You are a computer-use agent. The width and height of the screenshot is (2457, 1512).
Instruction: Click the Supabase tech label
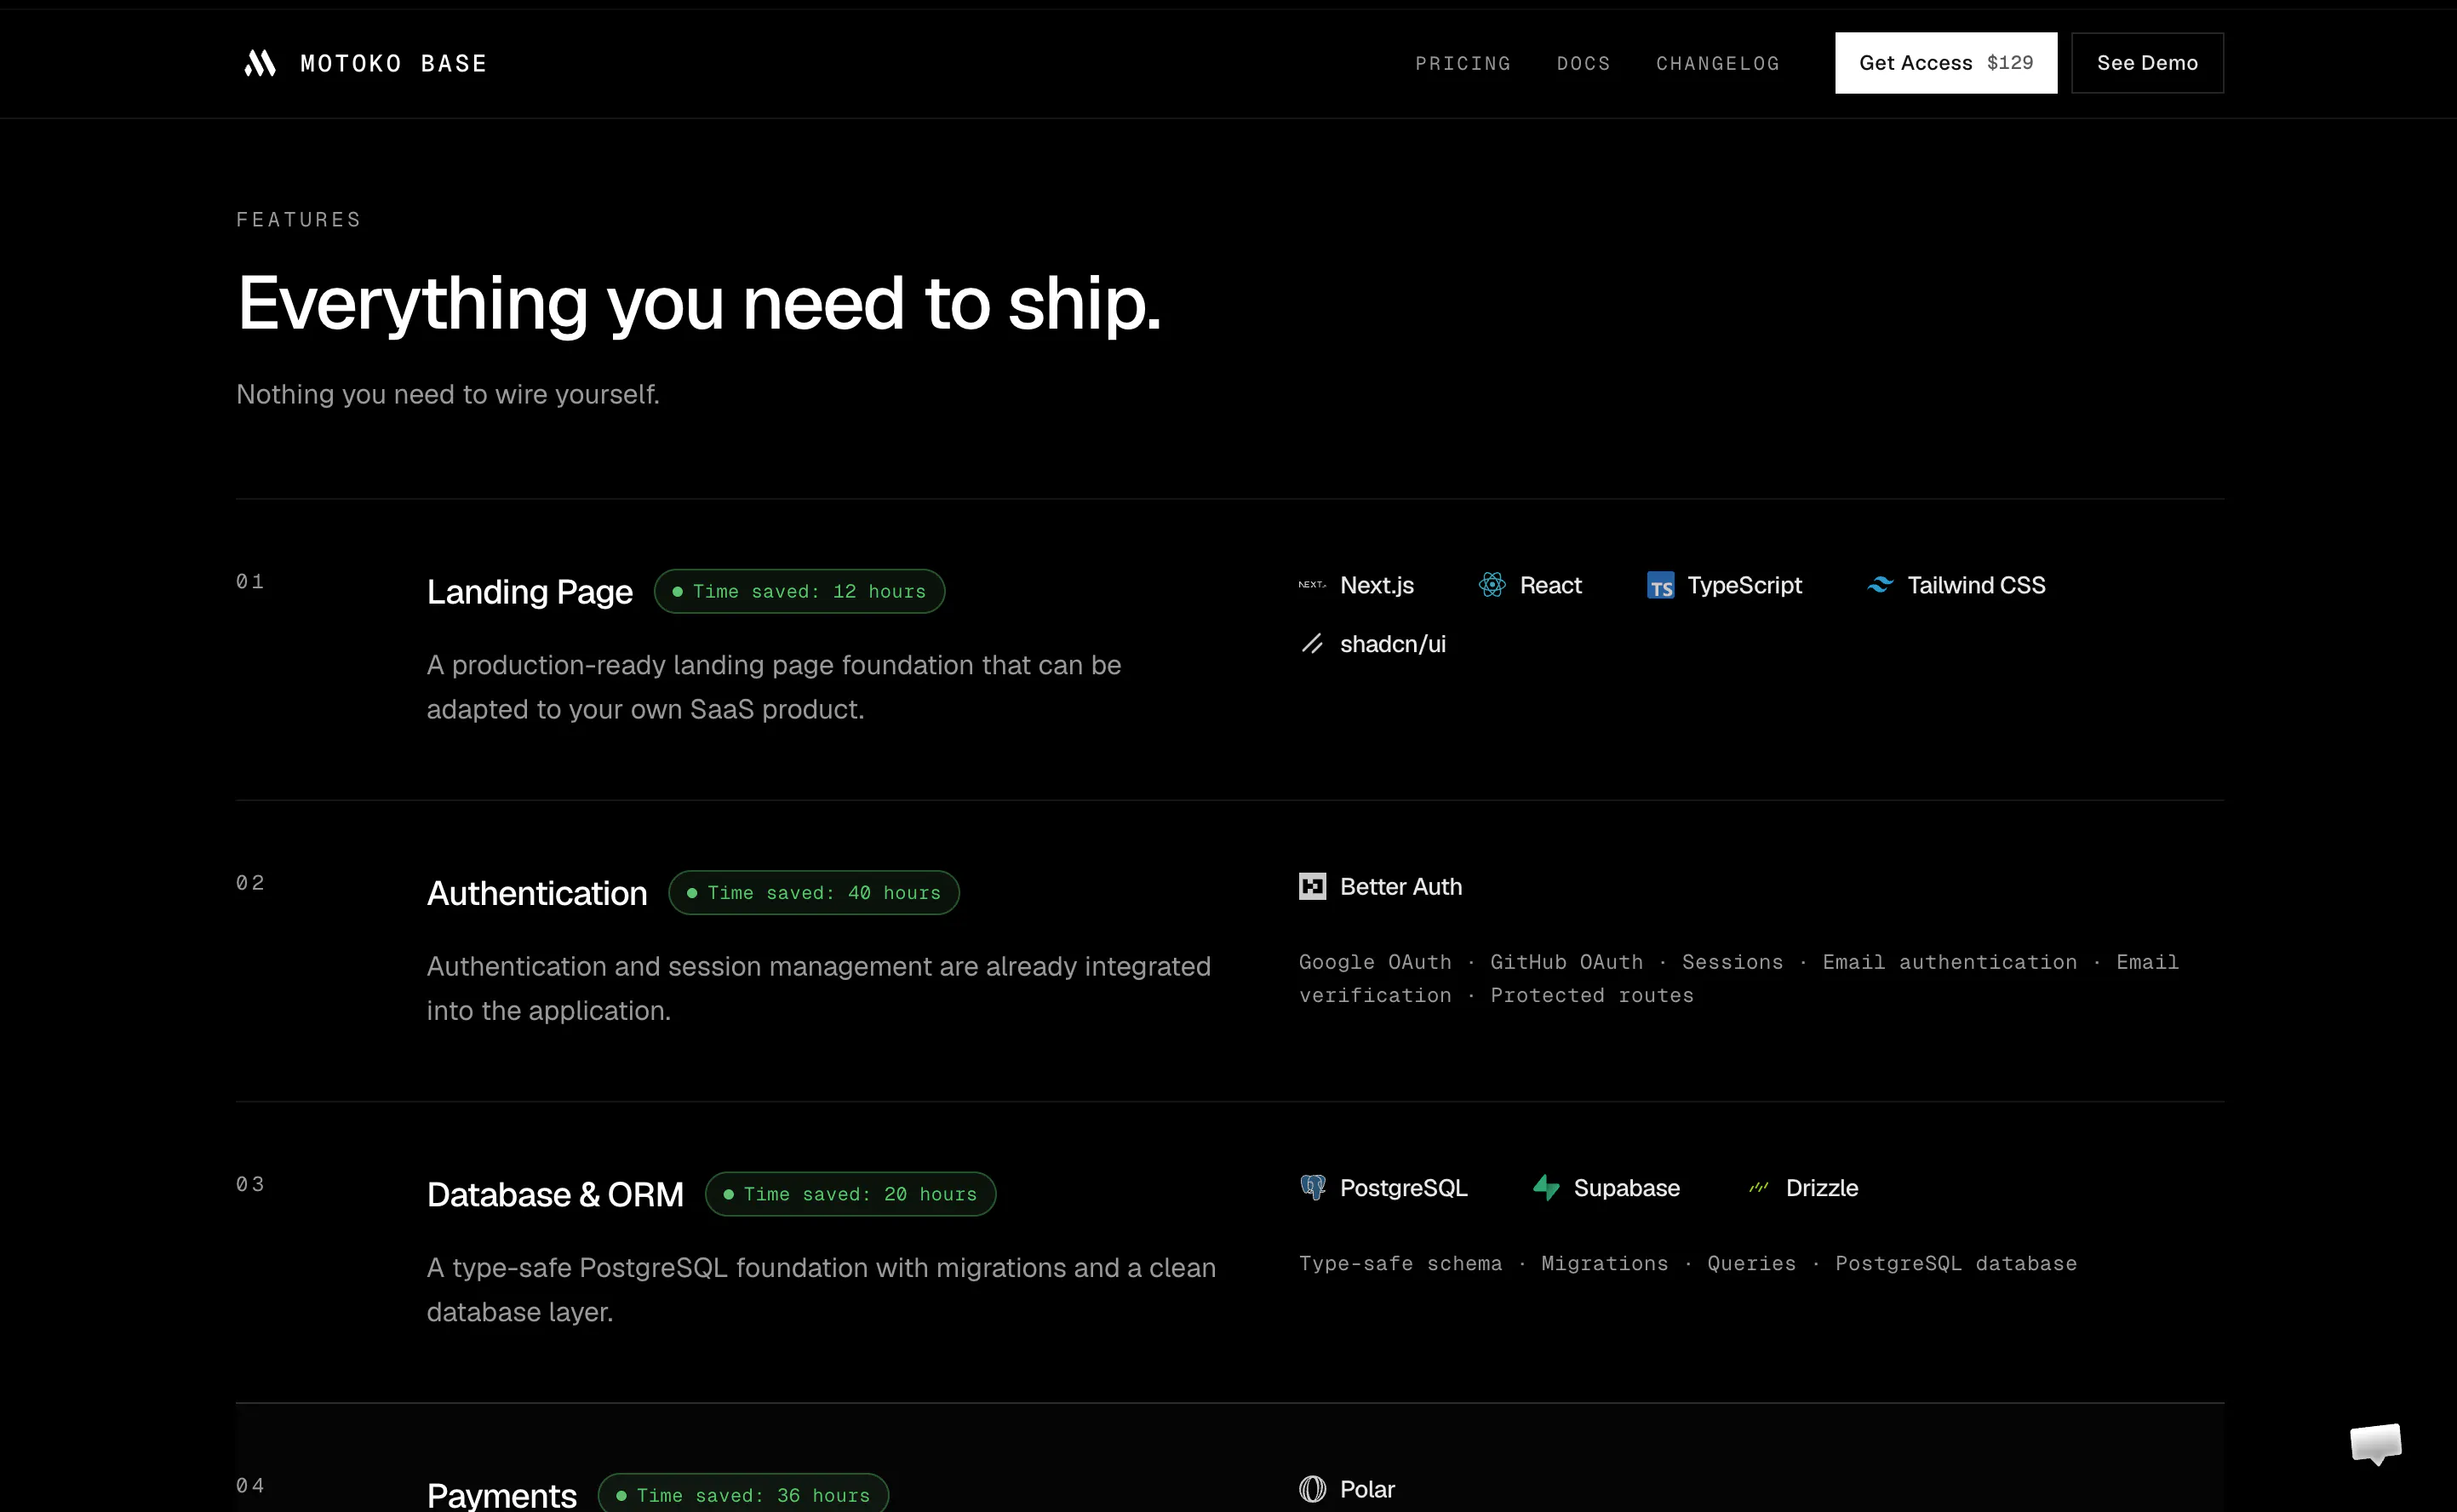coord(1626,1188)
